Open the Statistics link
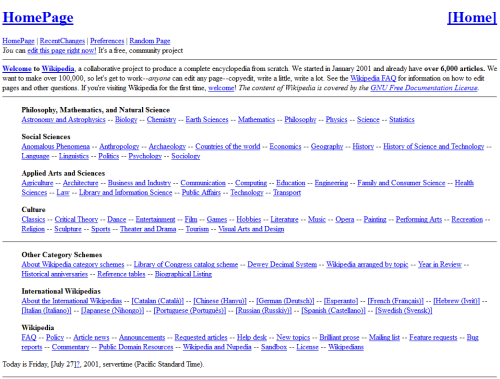The height and width of the screenshot is (379, 500). pyautogui.click(x=402, y=120)
